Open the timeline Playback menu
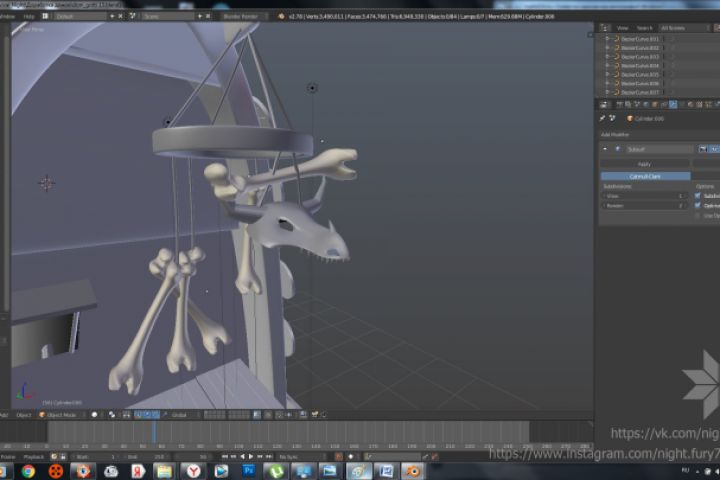 (x=34, y=457)
